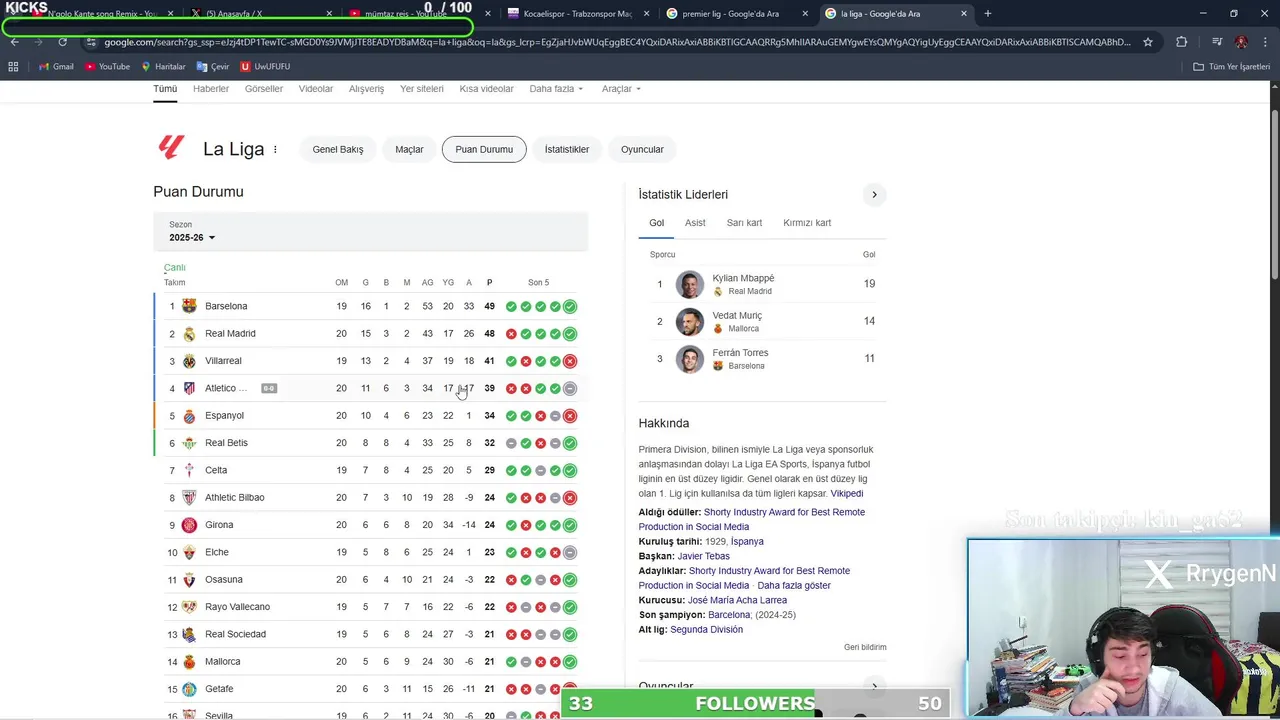
Task: Expand the Daha fazla search menu
Action: coord(556,89)
